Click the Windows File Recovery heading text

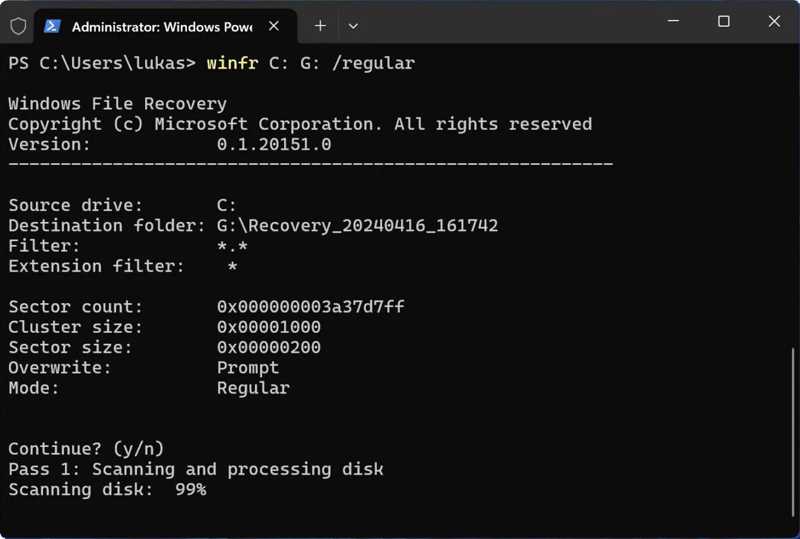click(117, 104)
